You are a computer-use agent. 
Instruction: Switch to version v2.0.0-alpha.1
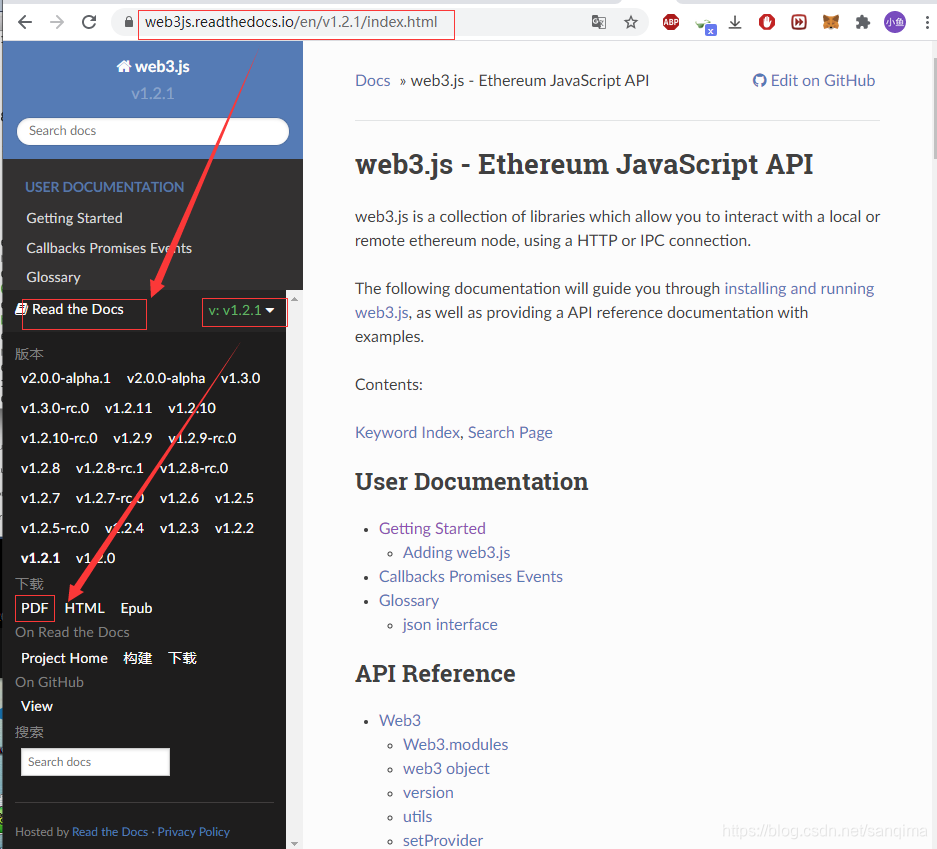[x=66, y=378]
